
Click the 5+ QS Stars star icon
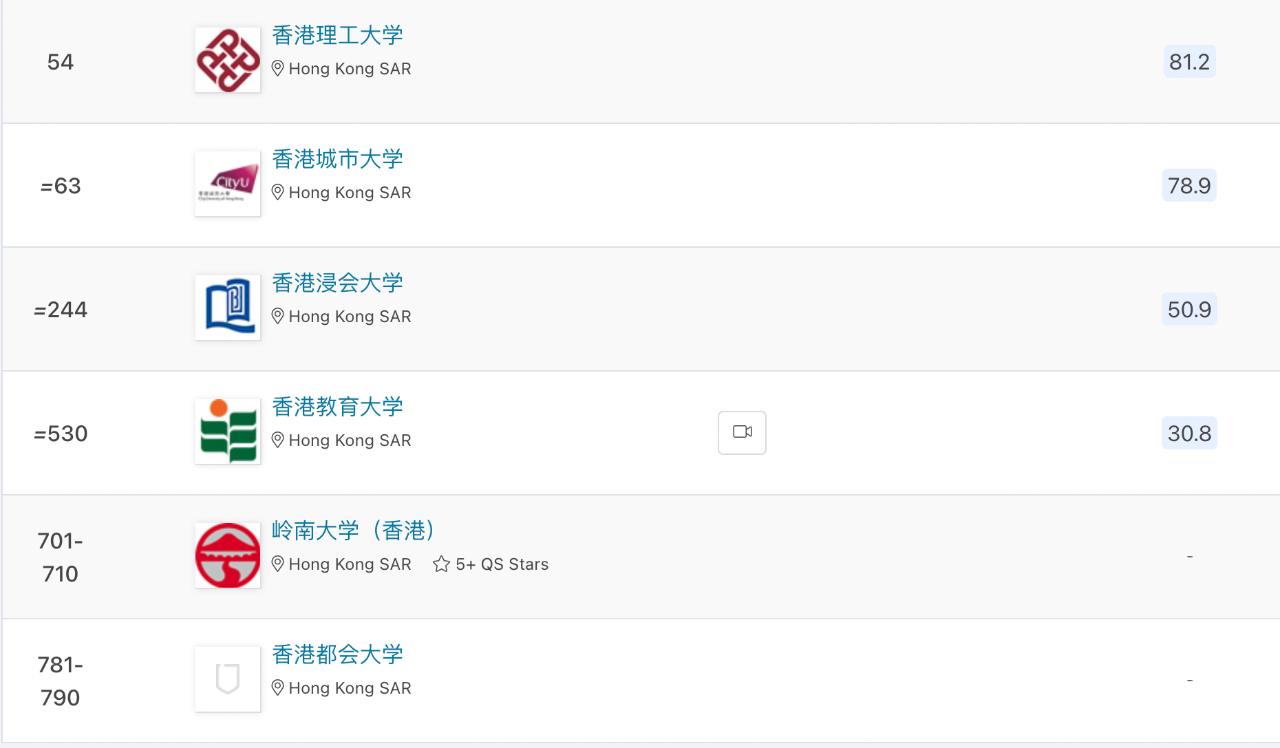(441, 564)
